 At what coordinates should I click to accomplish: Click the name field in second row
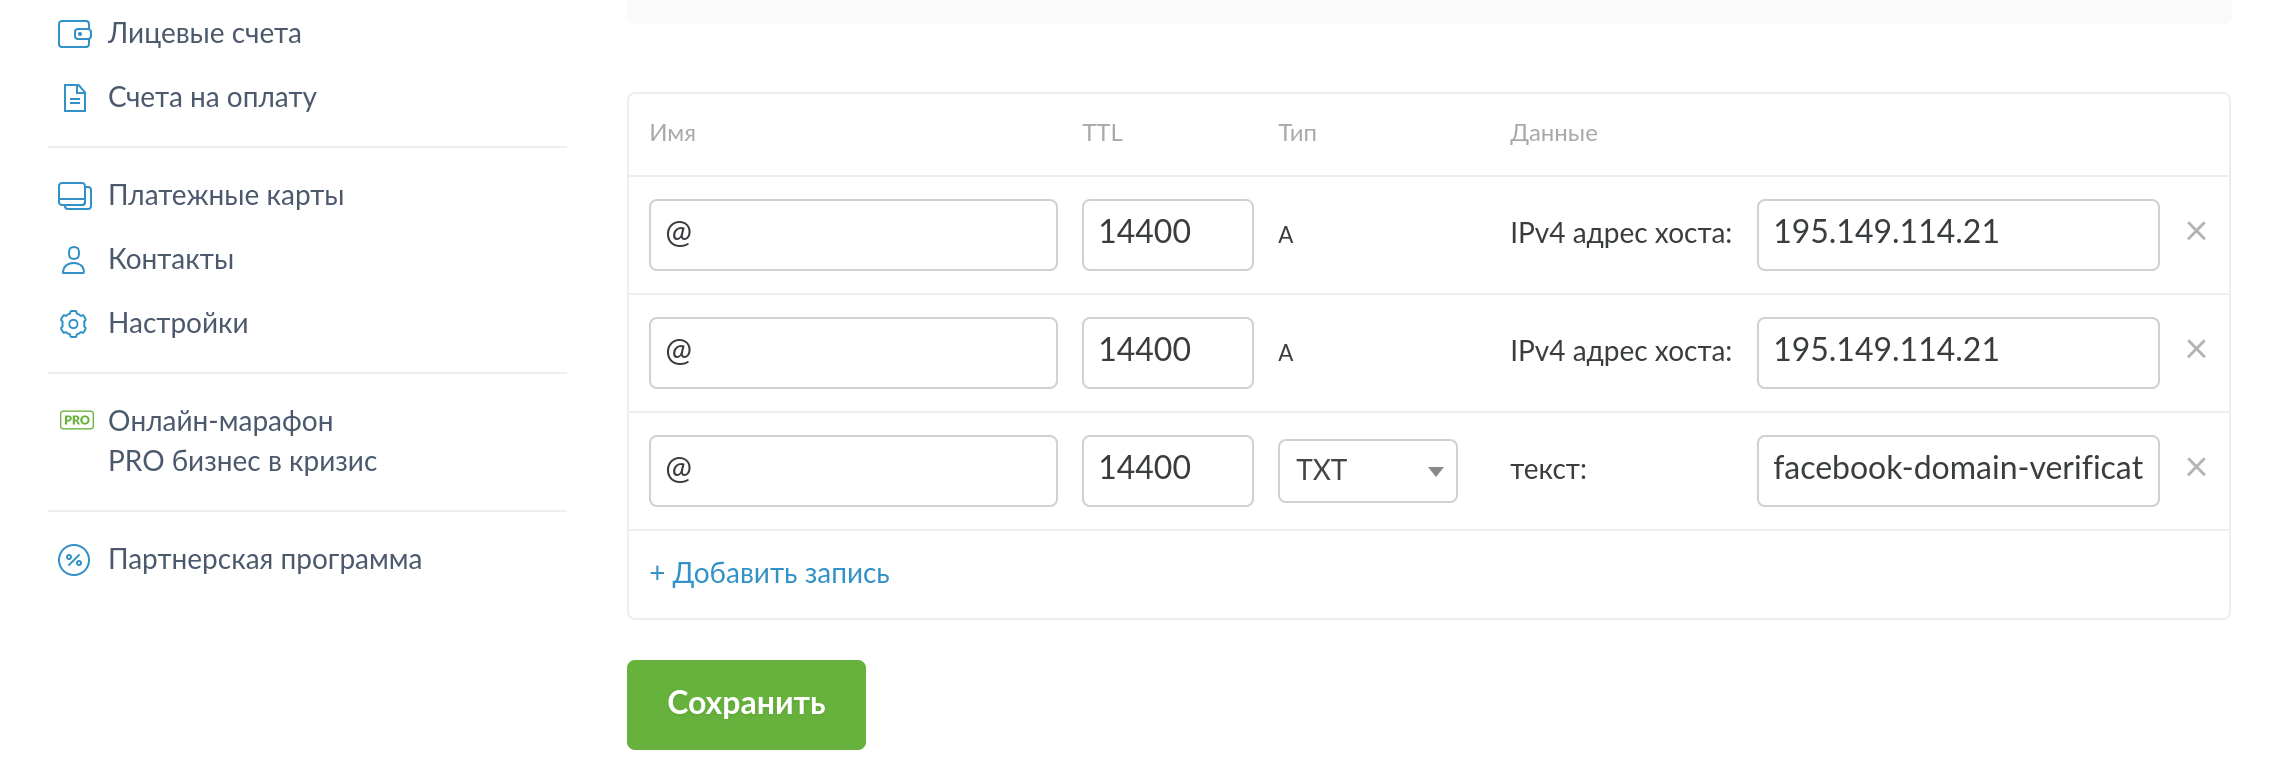tap(853, 353)
